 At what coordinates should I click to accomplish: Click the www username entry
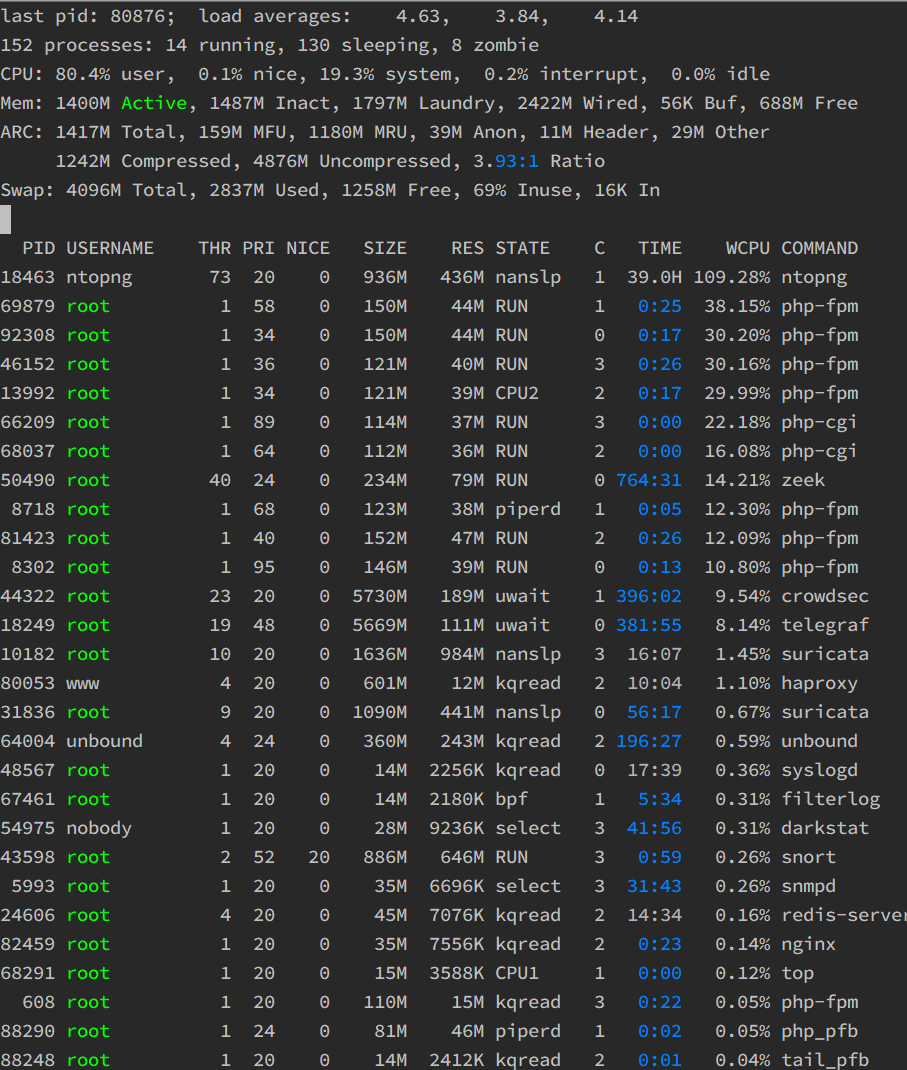pyautogui.click(x=83, y=683)
